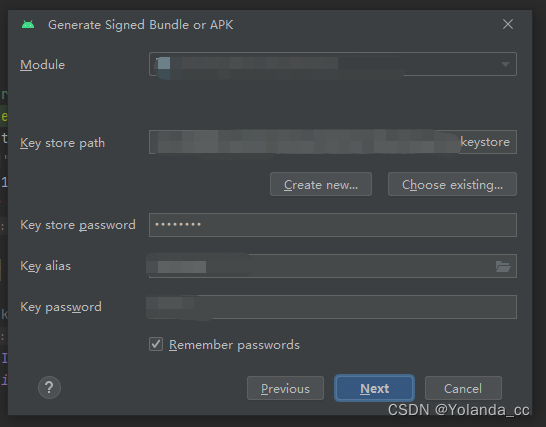The width and height of the screenshot is (546, 427).
Task: Click the Remember passwords label text
Action: [234, 345]
